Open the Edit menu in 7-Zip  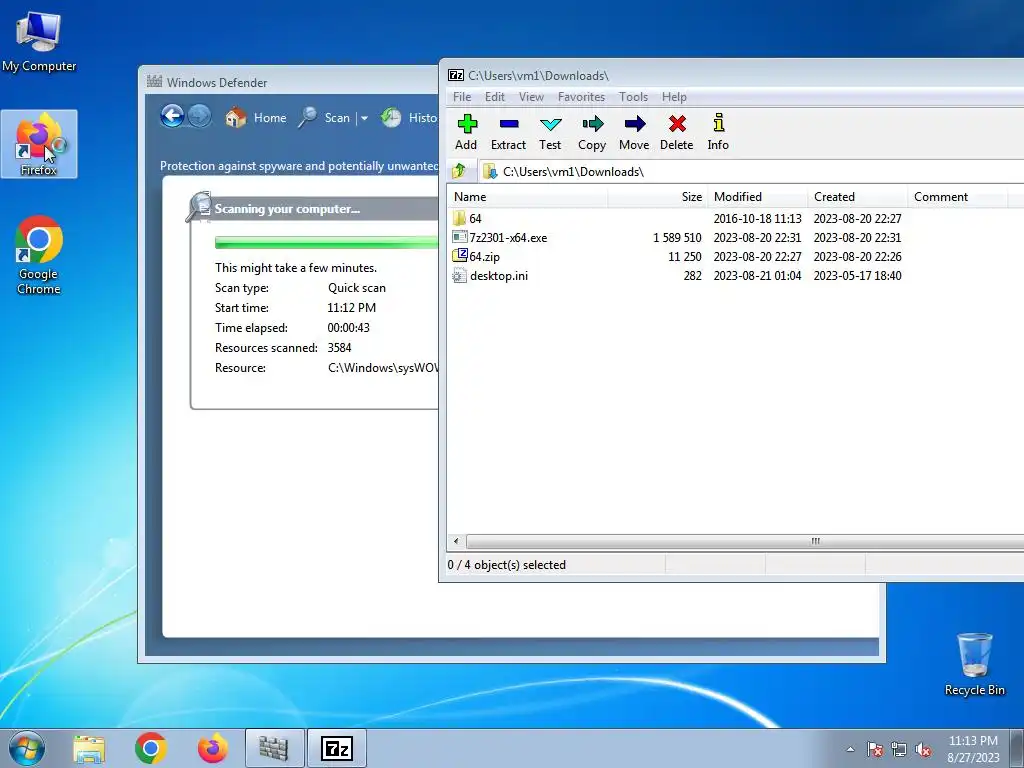tap(494, 97)
